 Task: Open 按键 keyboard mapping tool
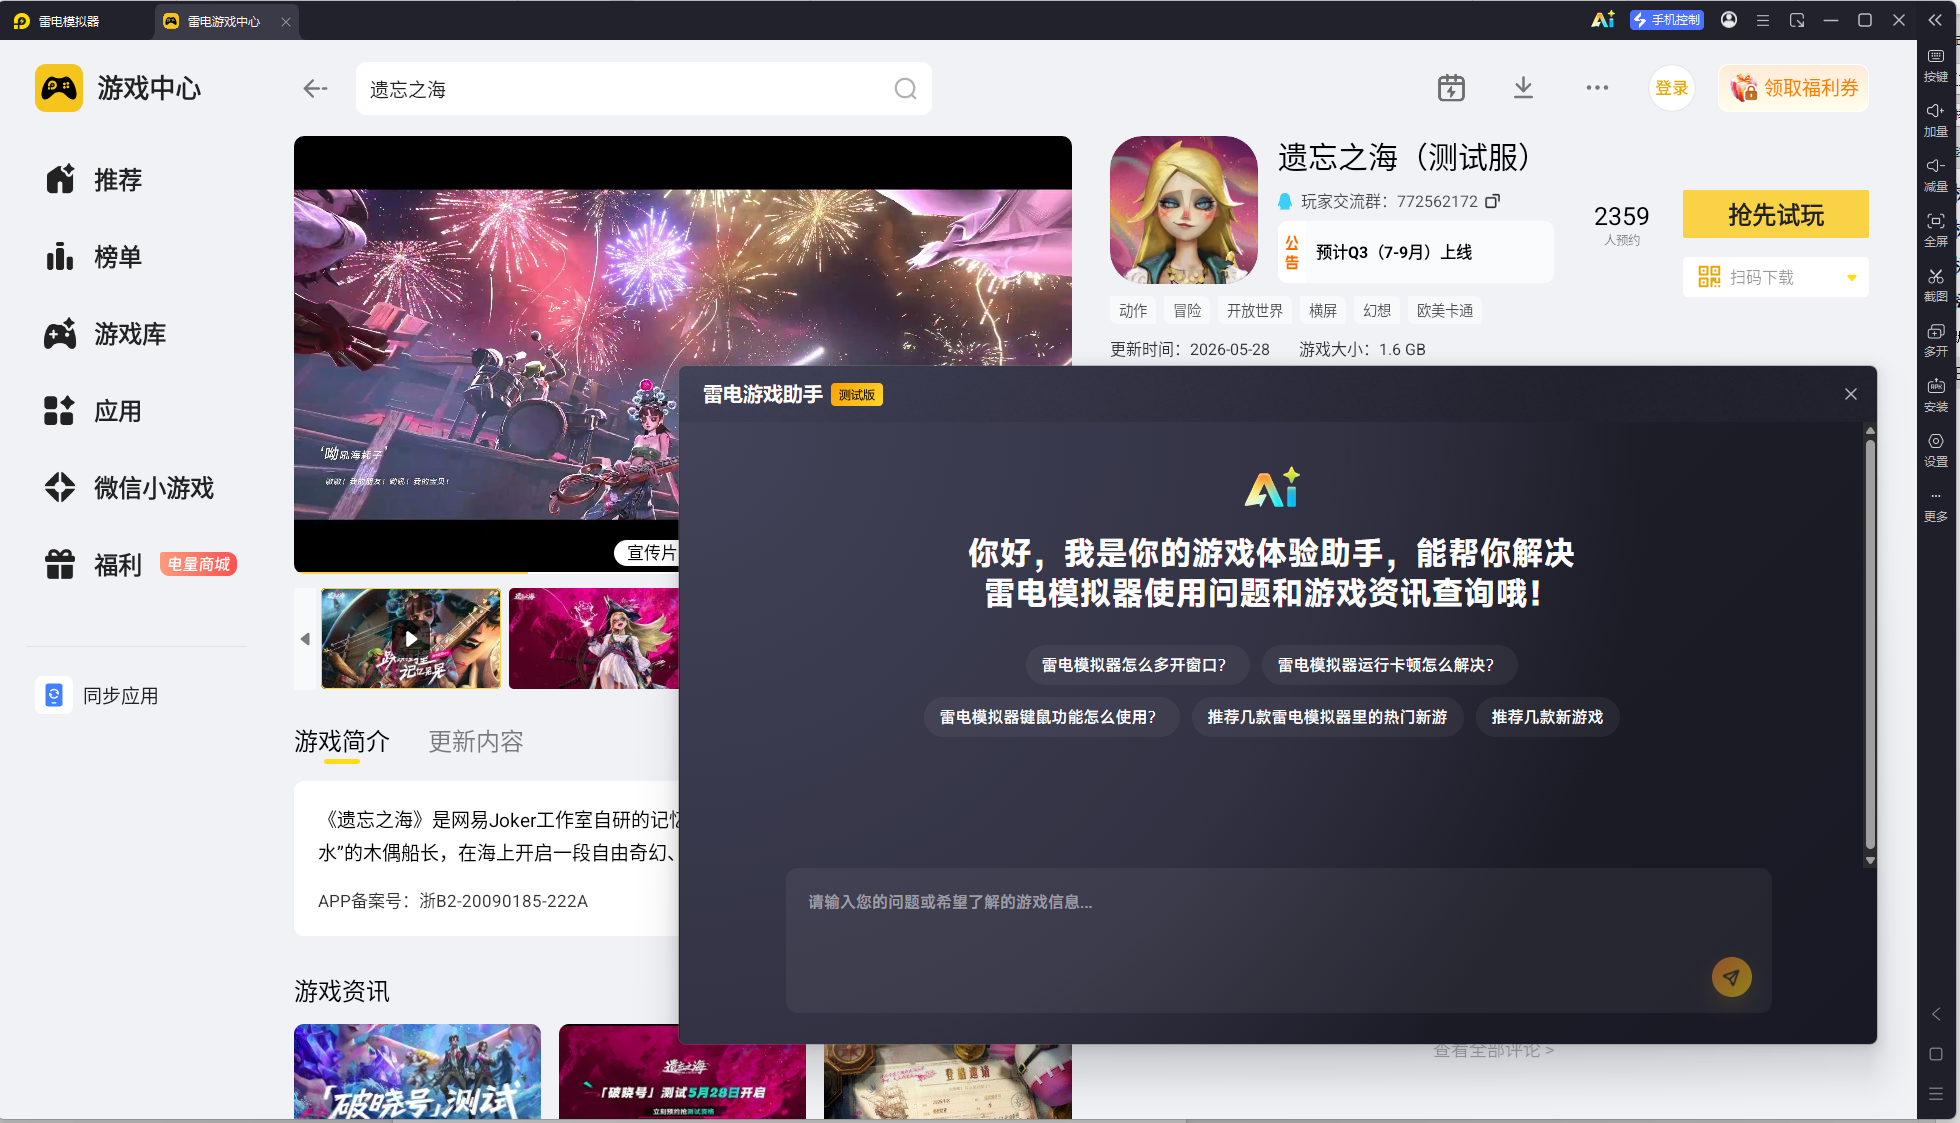coord(1936,66)
